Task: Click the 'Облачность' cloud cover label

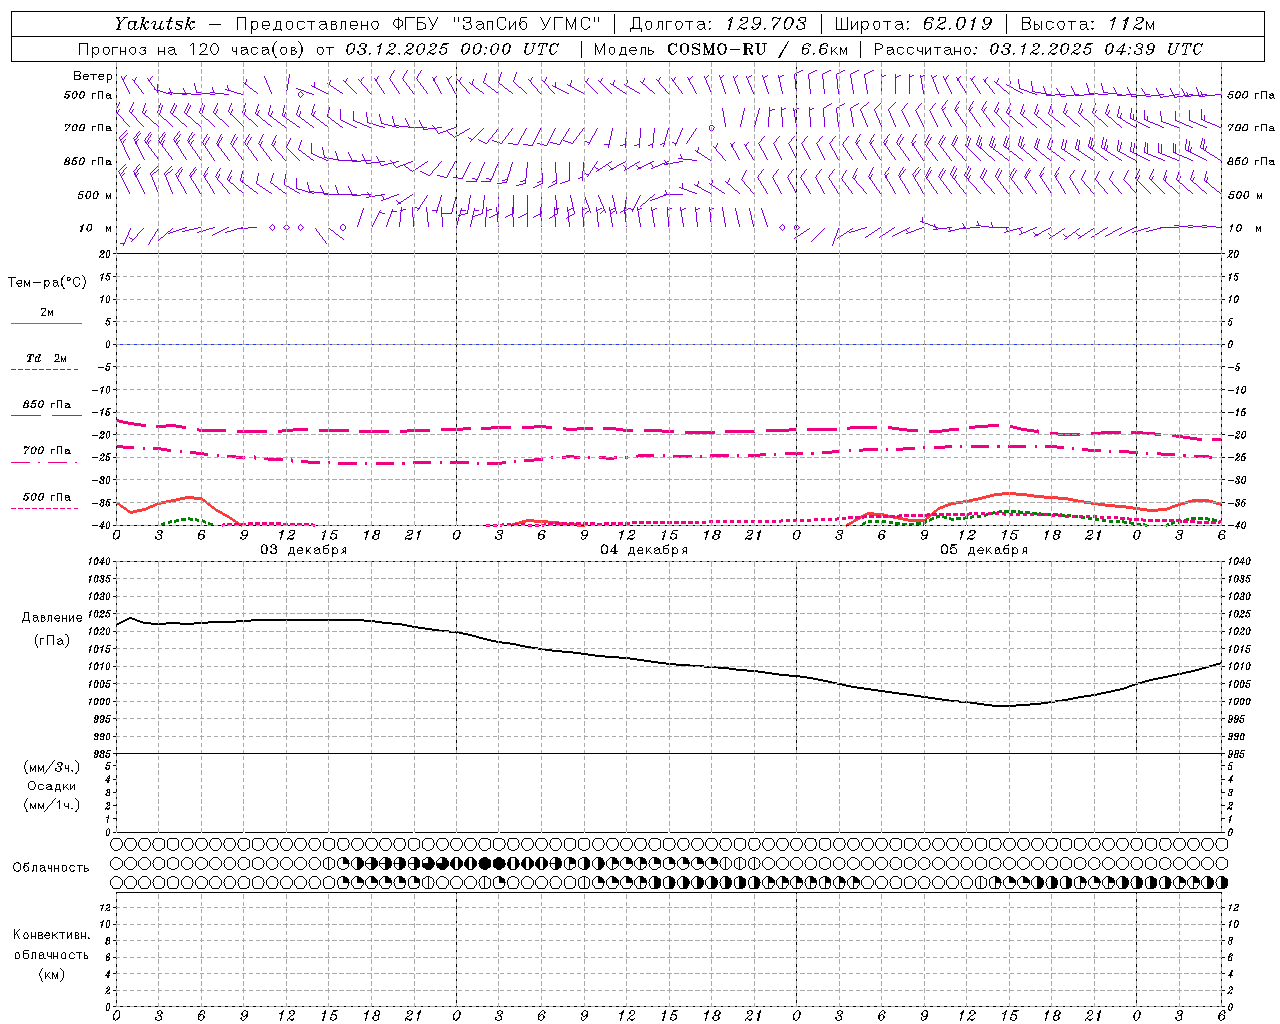Action: point(51,868)
